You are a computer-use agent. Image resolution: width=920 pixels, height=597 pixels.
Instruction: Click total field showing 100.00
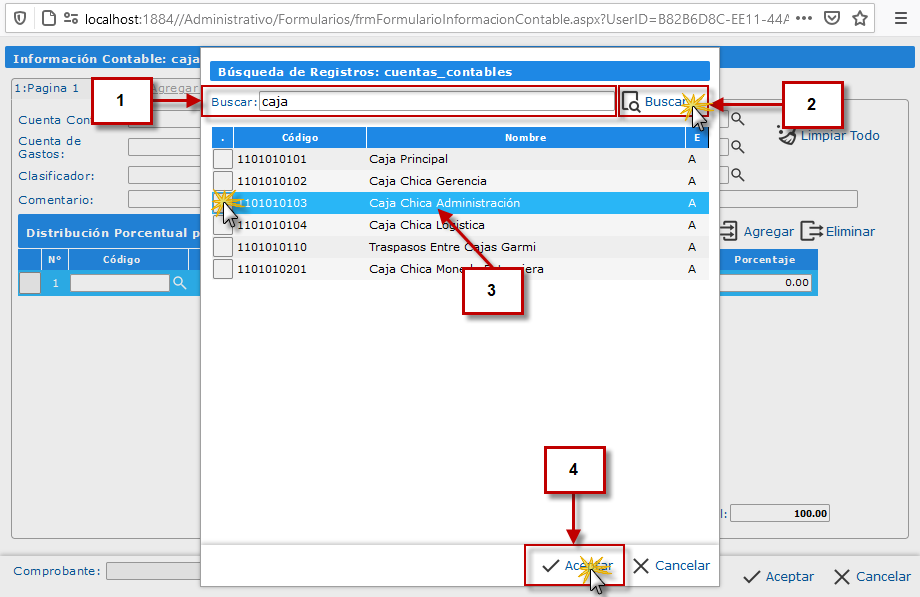point(780,514)
